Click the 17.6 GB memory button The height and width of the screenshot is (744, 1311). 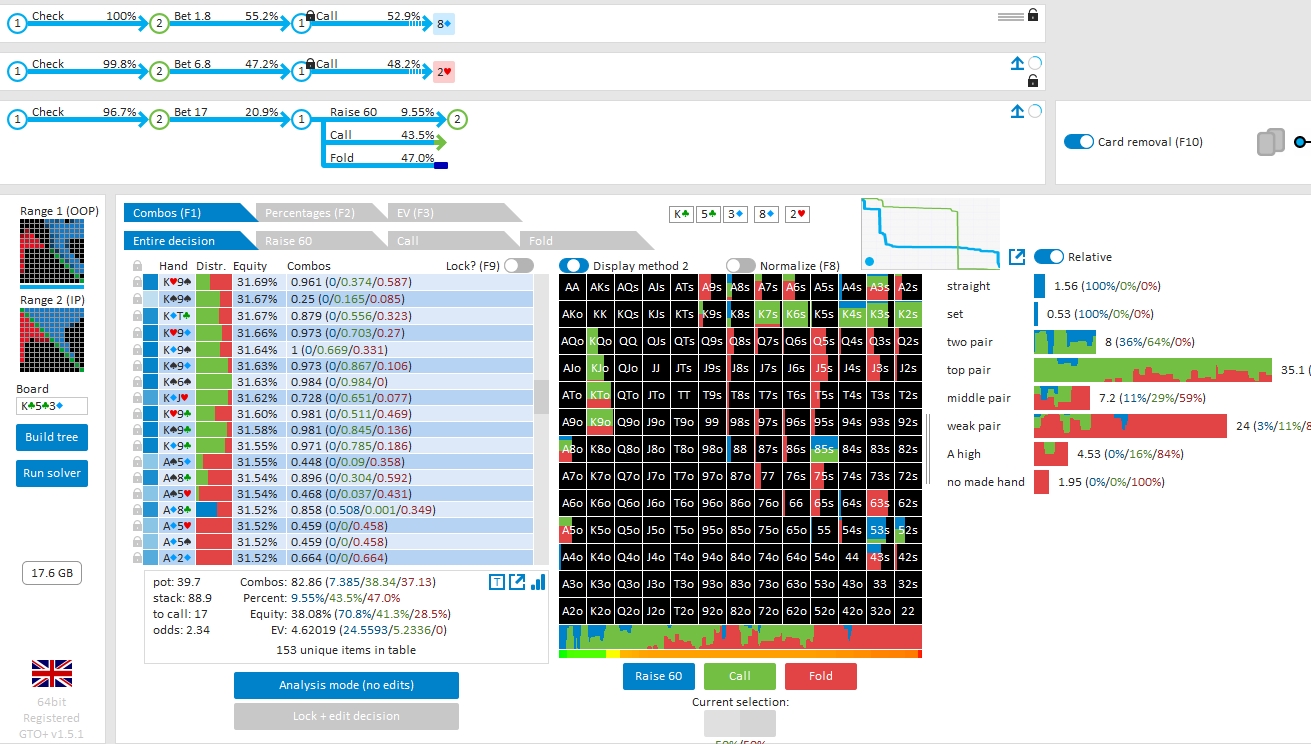tap(52, 573)
